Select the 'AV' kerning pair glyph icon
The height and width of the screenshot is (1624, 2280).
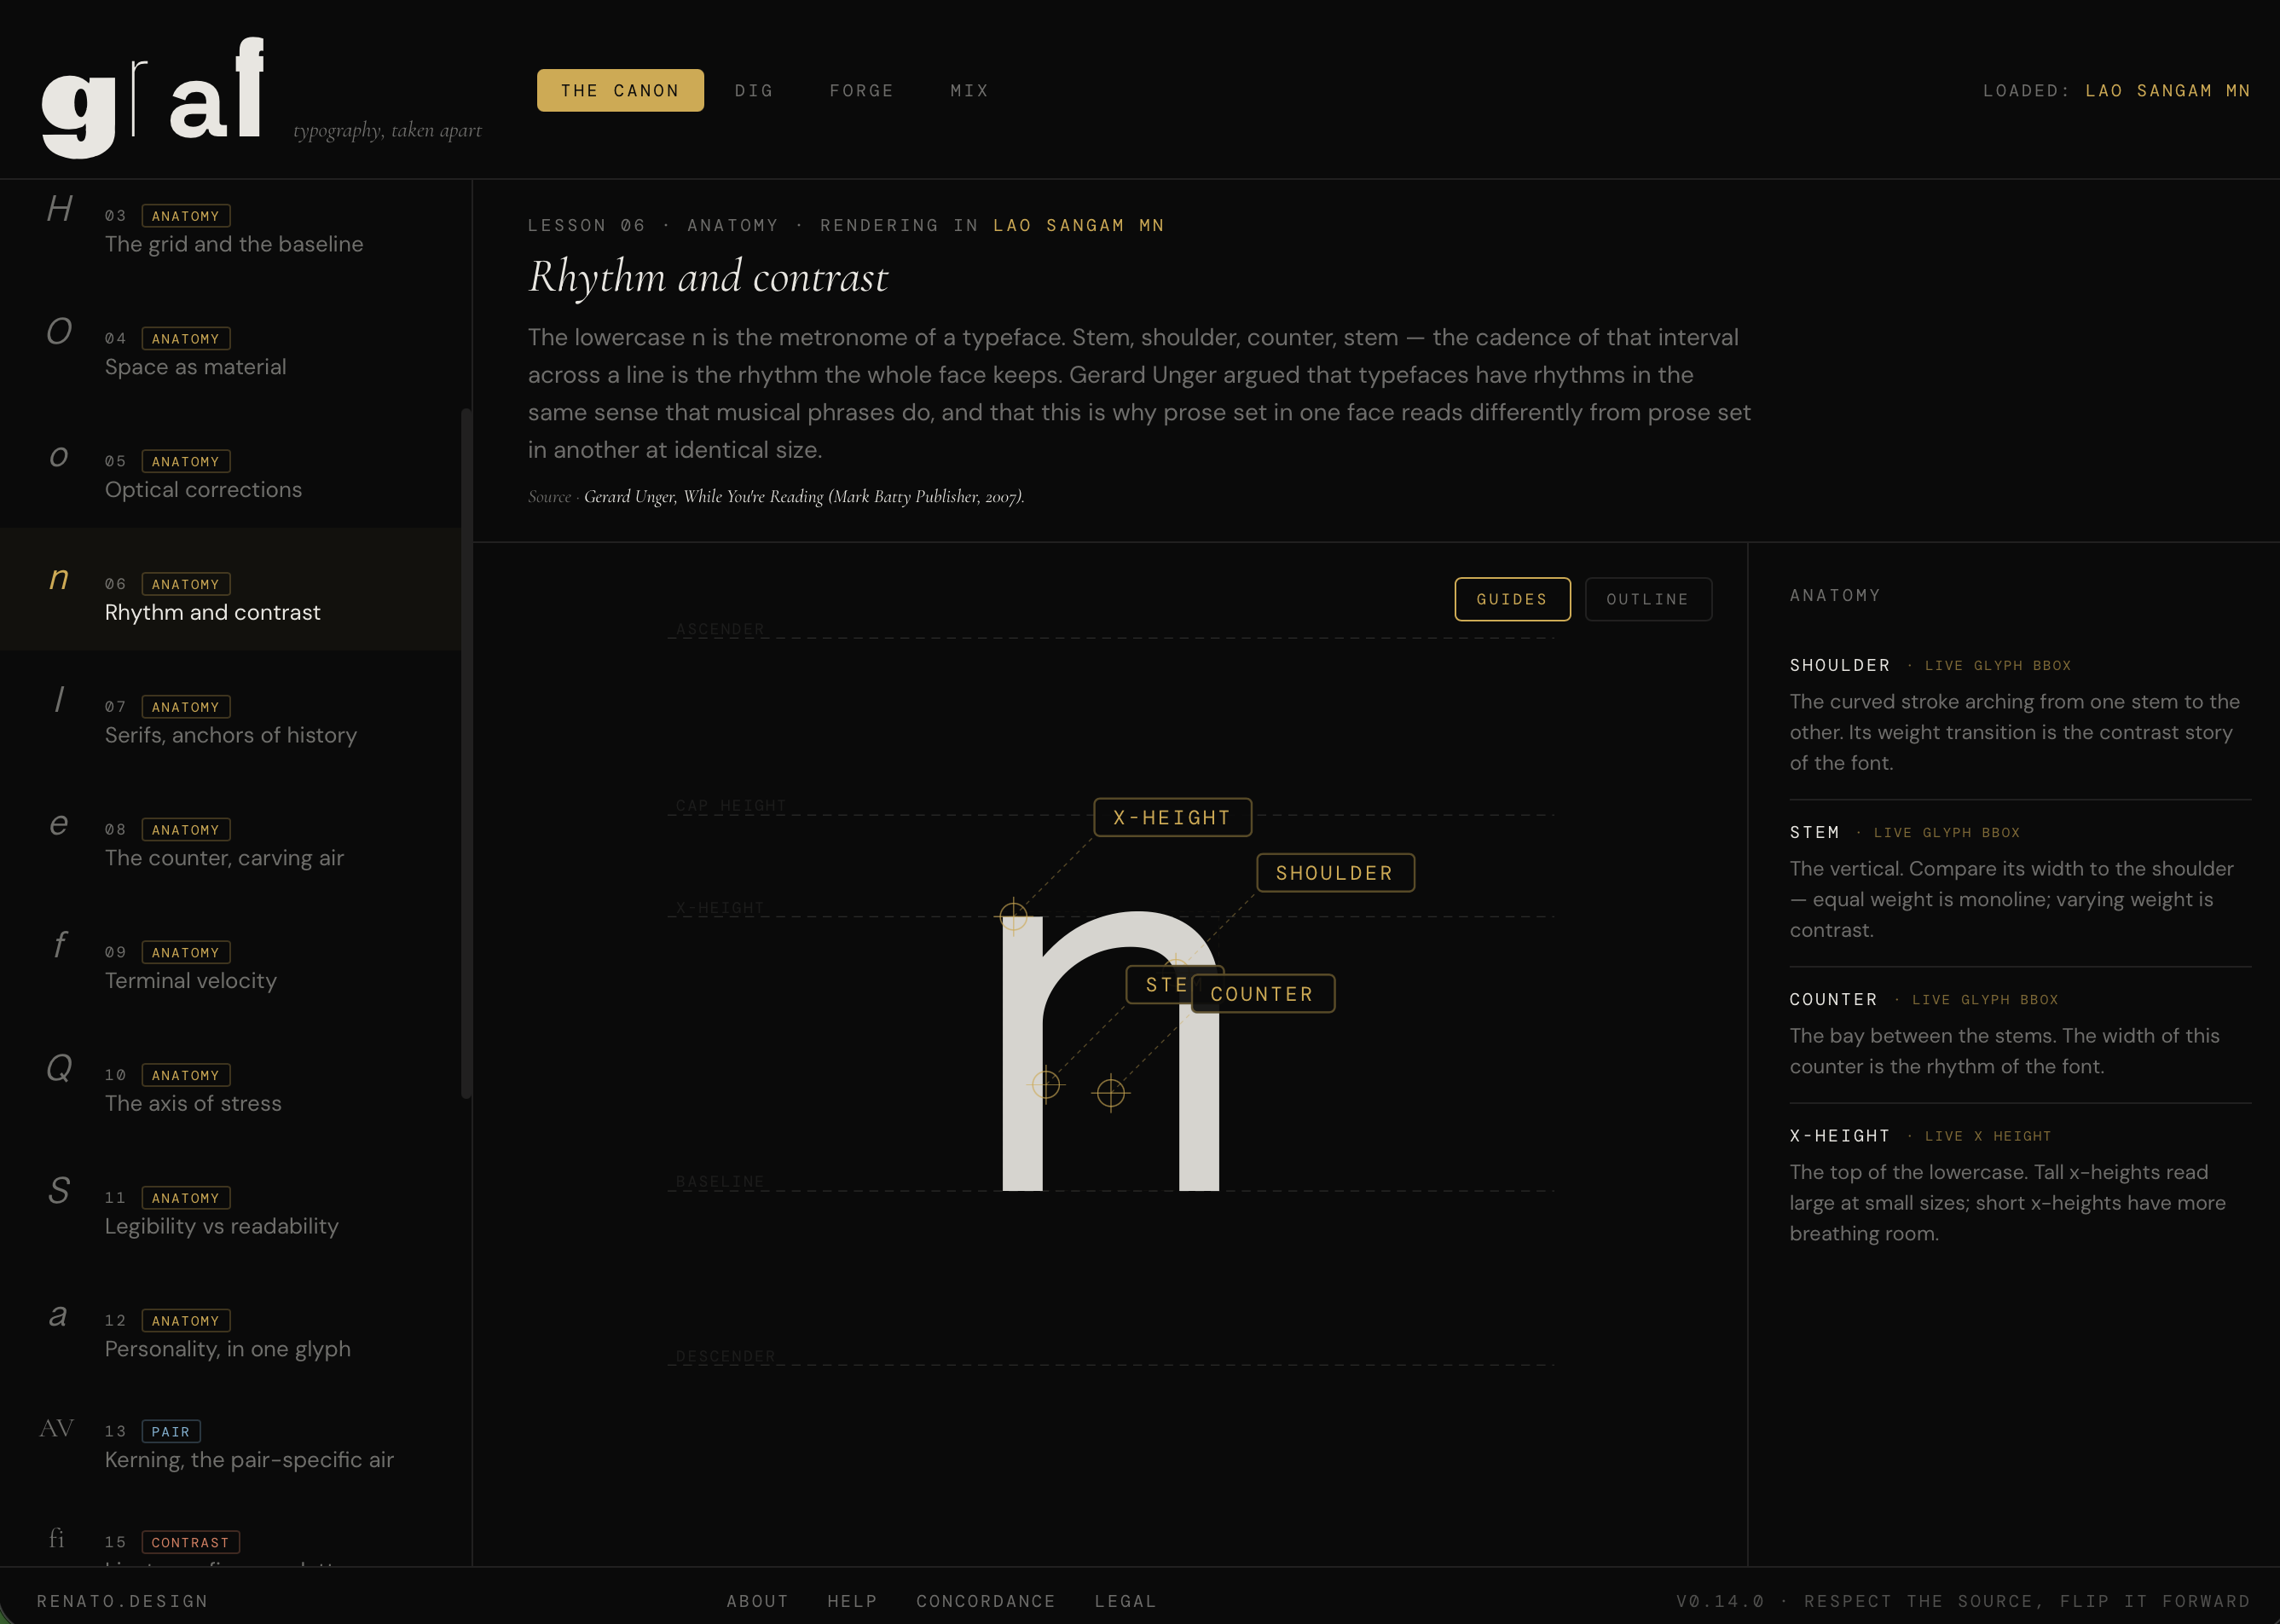pyautogui.click(x=57, y=1428)
